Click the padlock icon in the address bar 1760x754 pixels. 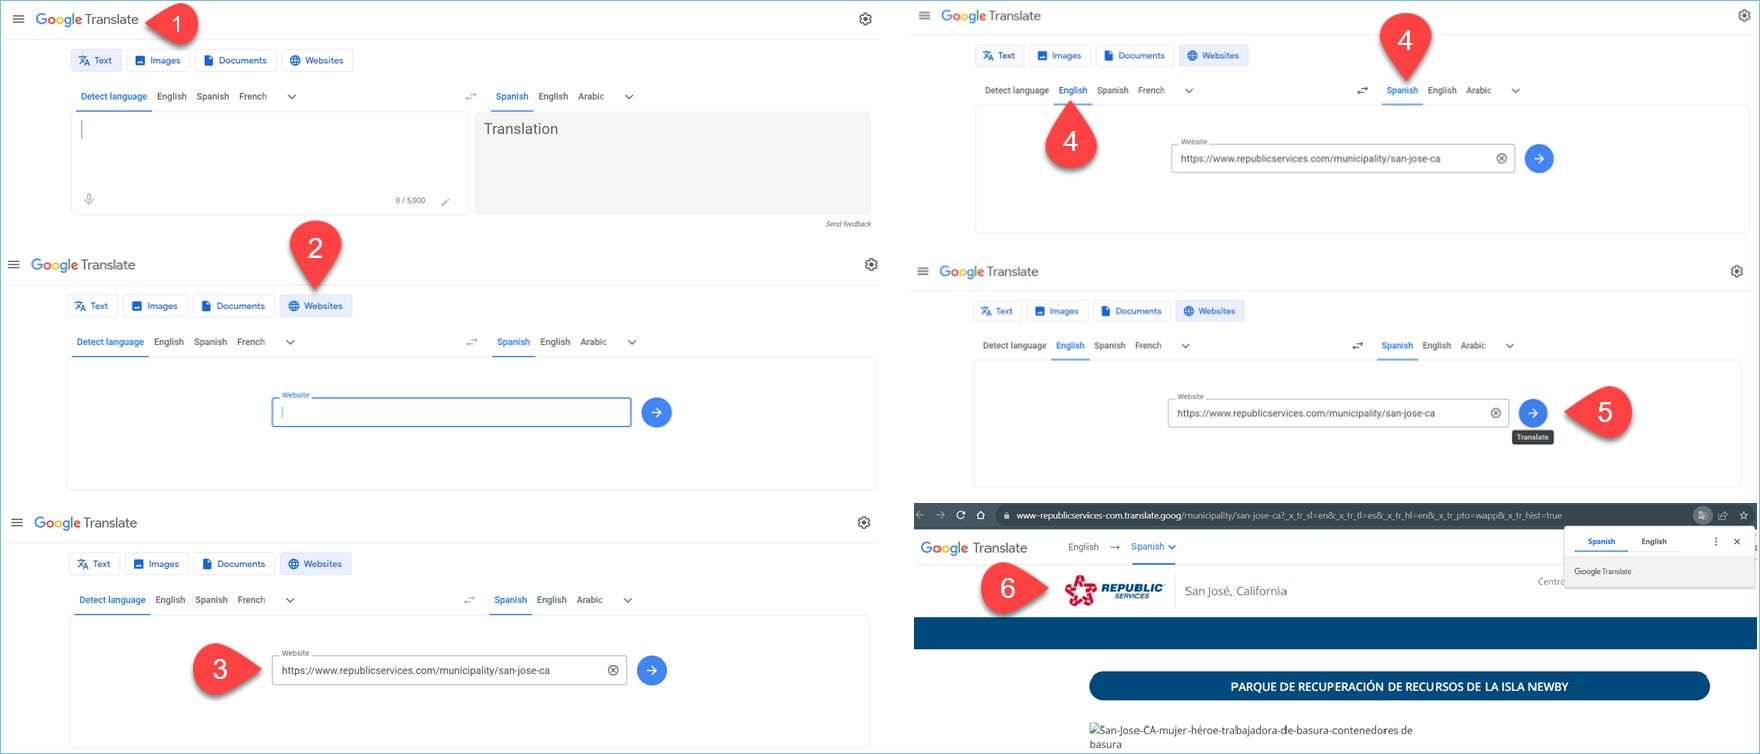[1006, 516]
